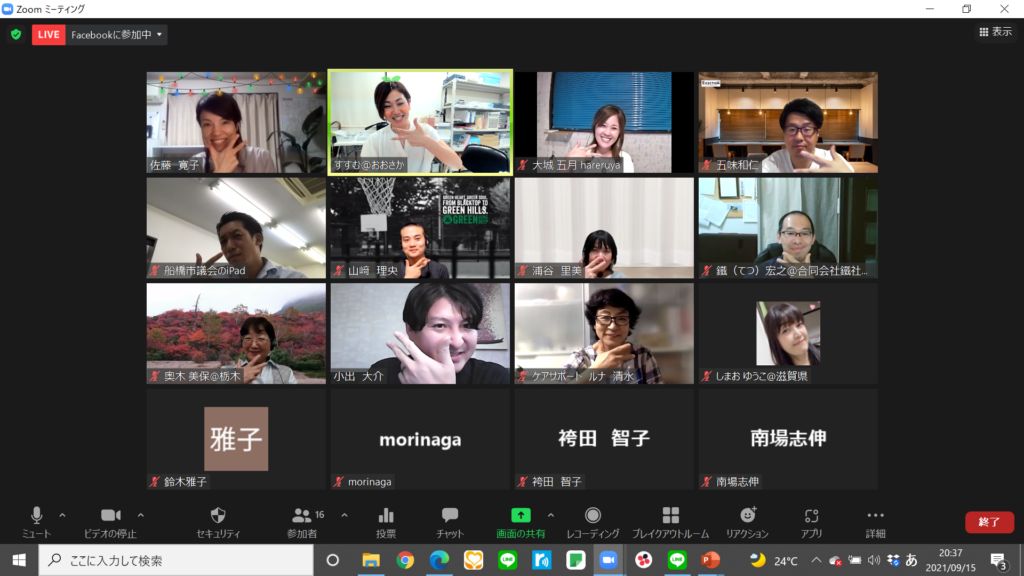Image resolution: width=1024 pixels, height=576 pixels.
Task: Open the チャット chat panel
Action: click(x=450, y=521)
